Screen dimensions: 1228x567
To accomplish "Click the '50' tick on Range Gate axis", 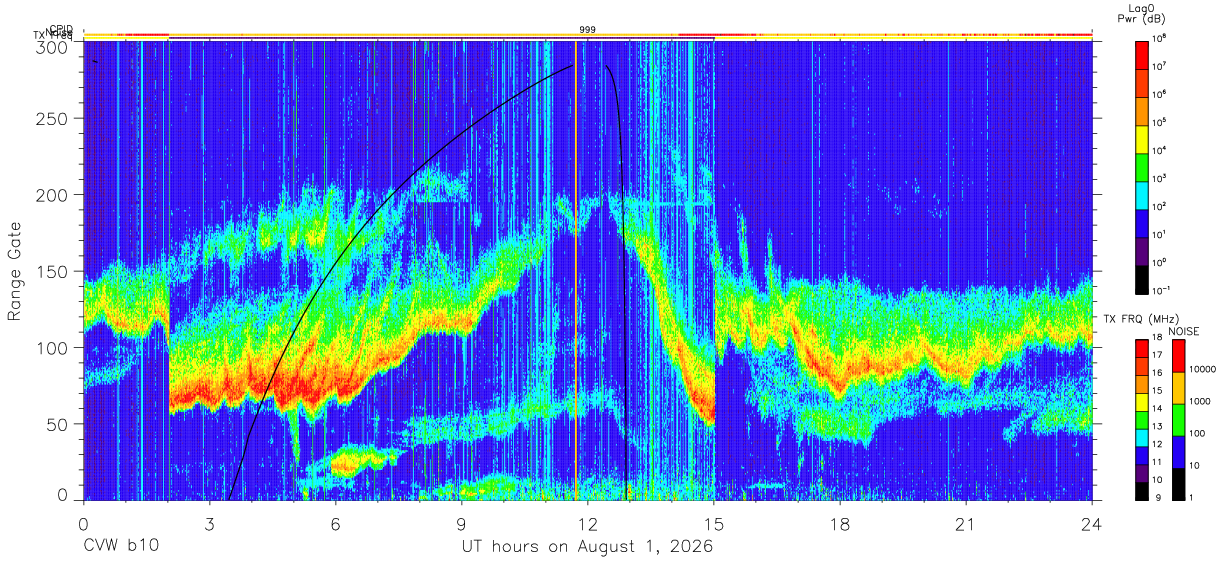I will pyautogui.click(x=57, y=424).
